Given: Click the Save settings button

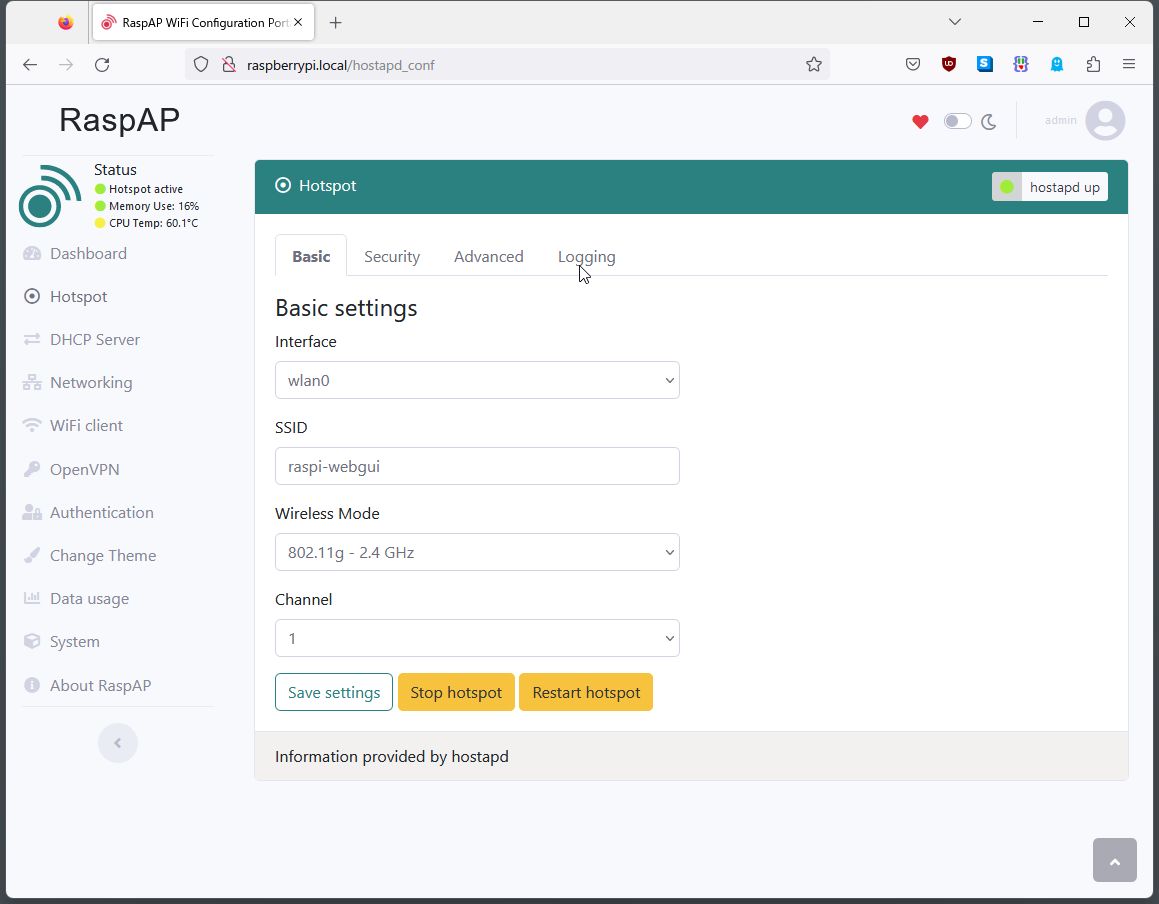Looking at the screenshot, I should (333, 692).
